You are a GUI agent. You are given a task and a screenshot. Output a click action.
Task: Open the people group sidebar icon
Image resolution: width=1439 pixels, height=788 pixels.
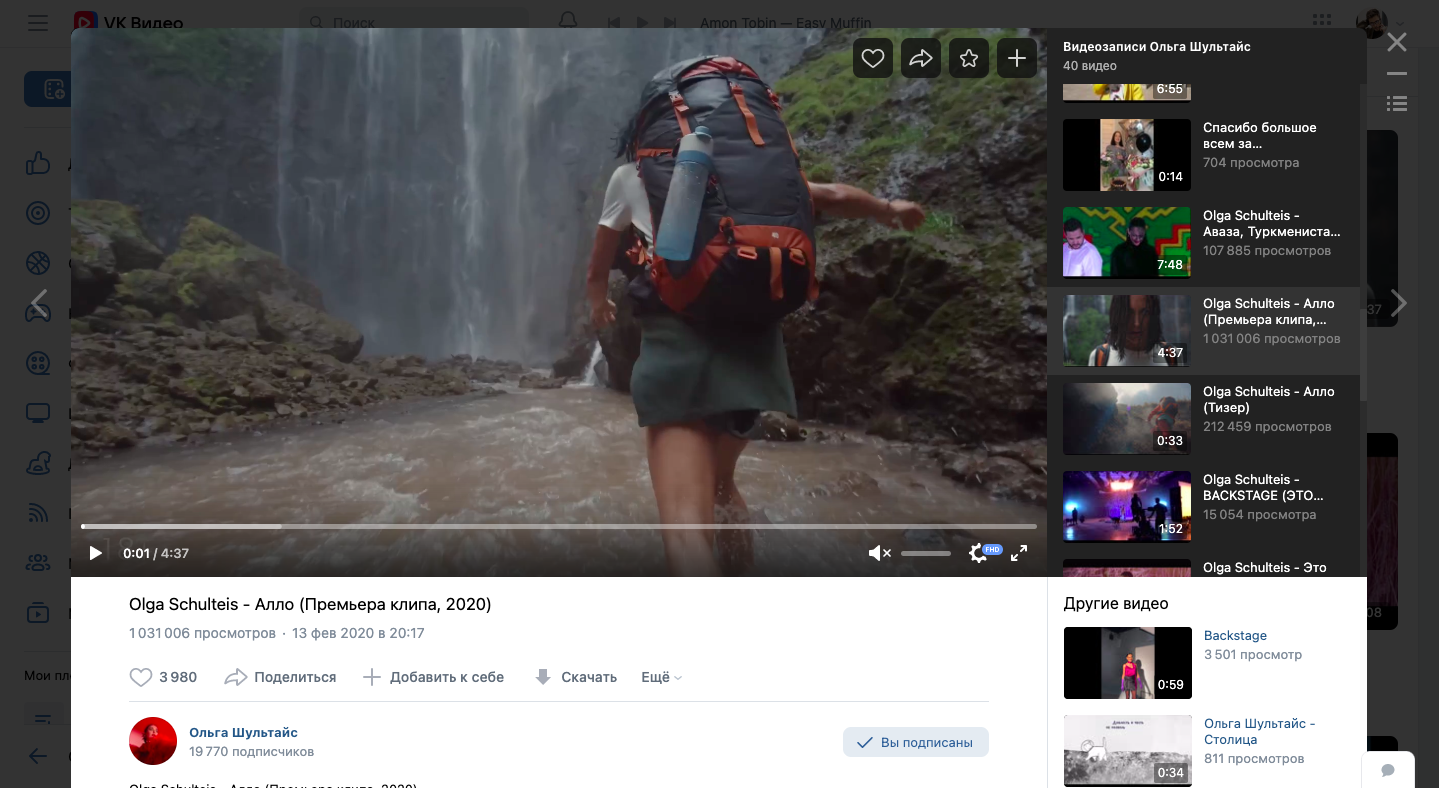38,563
